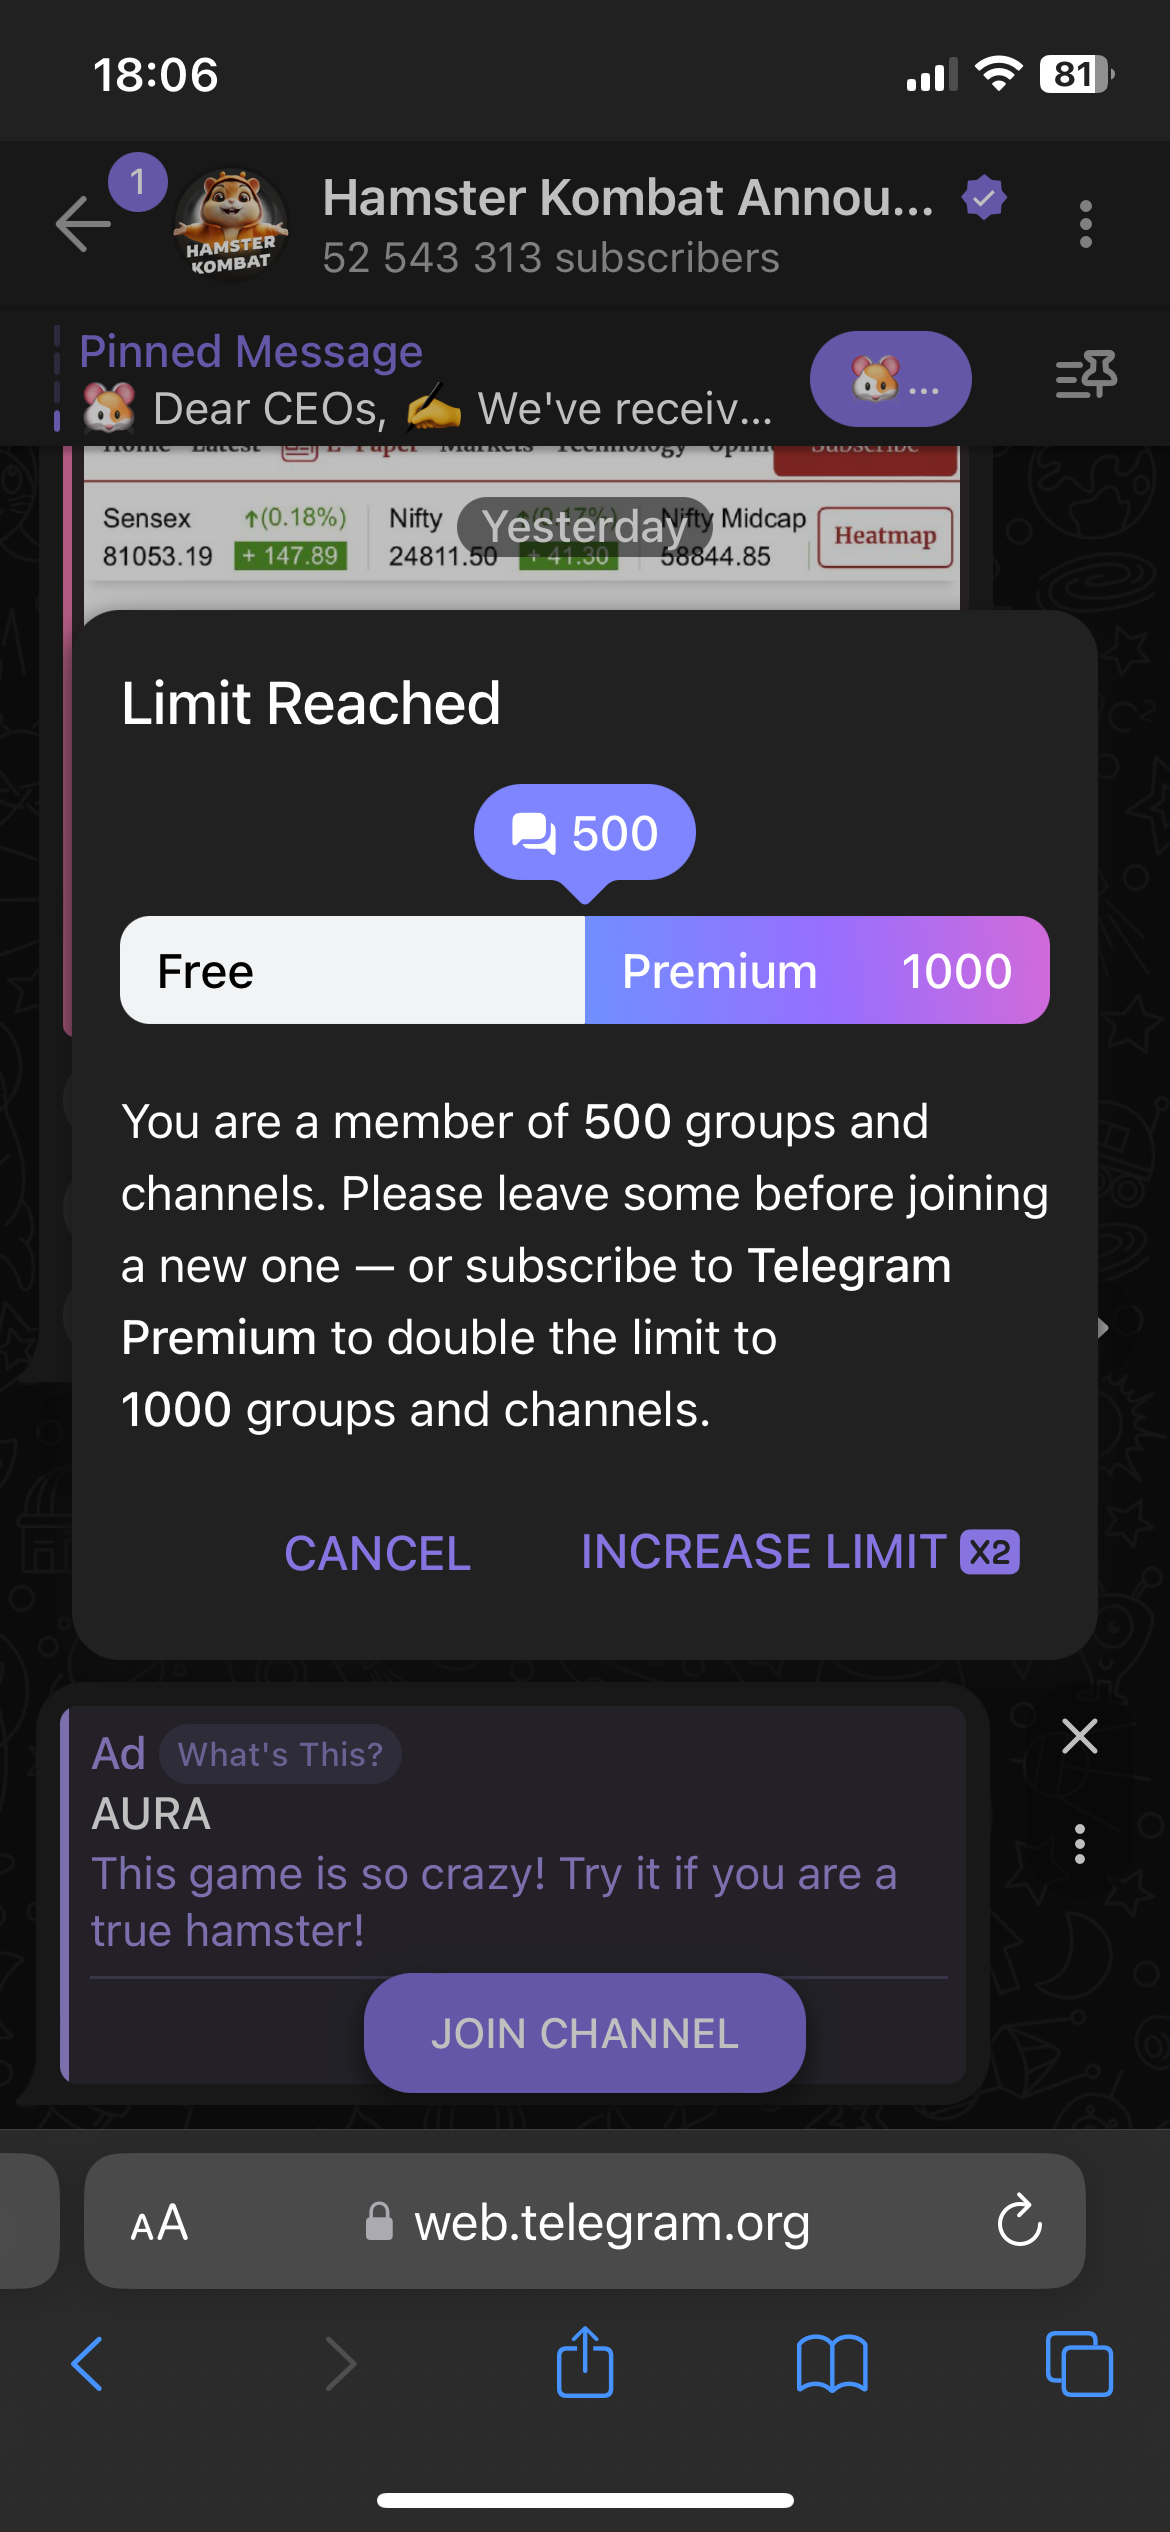Close the AURA sponsored ad
This screenshot has height=2532, width=1170.
(x=1079, y=1737)
